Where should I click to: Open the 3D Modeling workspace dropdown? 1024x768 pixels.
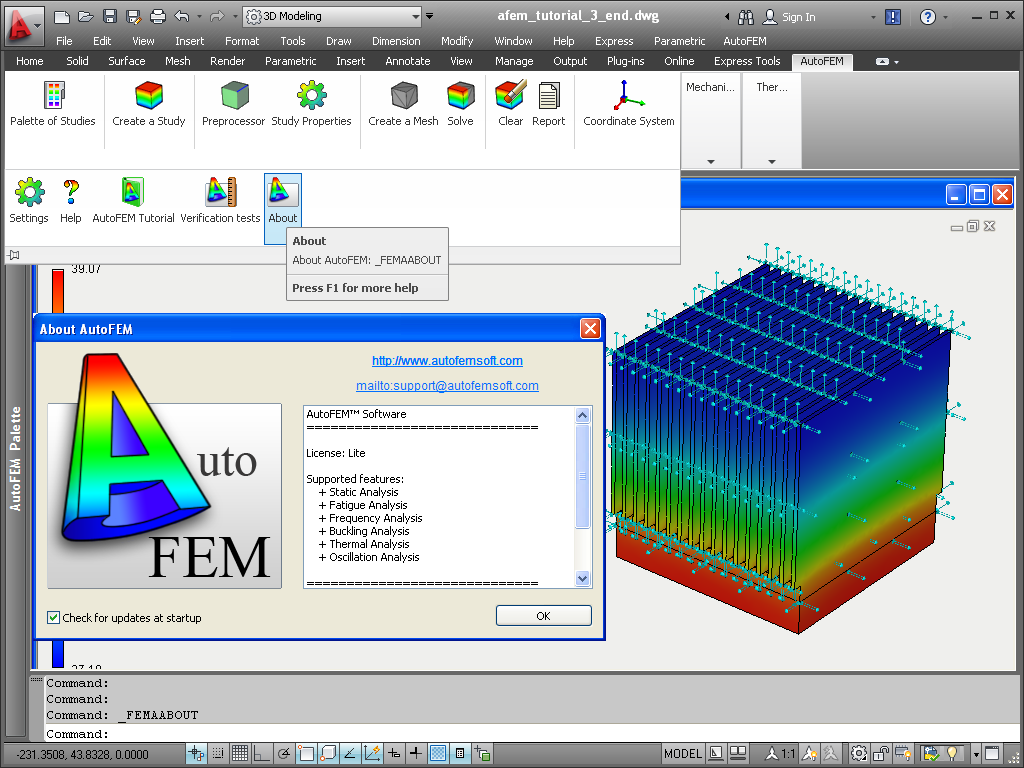pyautogui.click(x=332, y=16)
